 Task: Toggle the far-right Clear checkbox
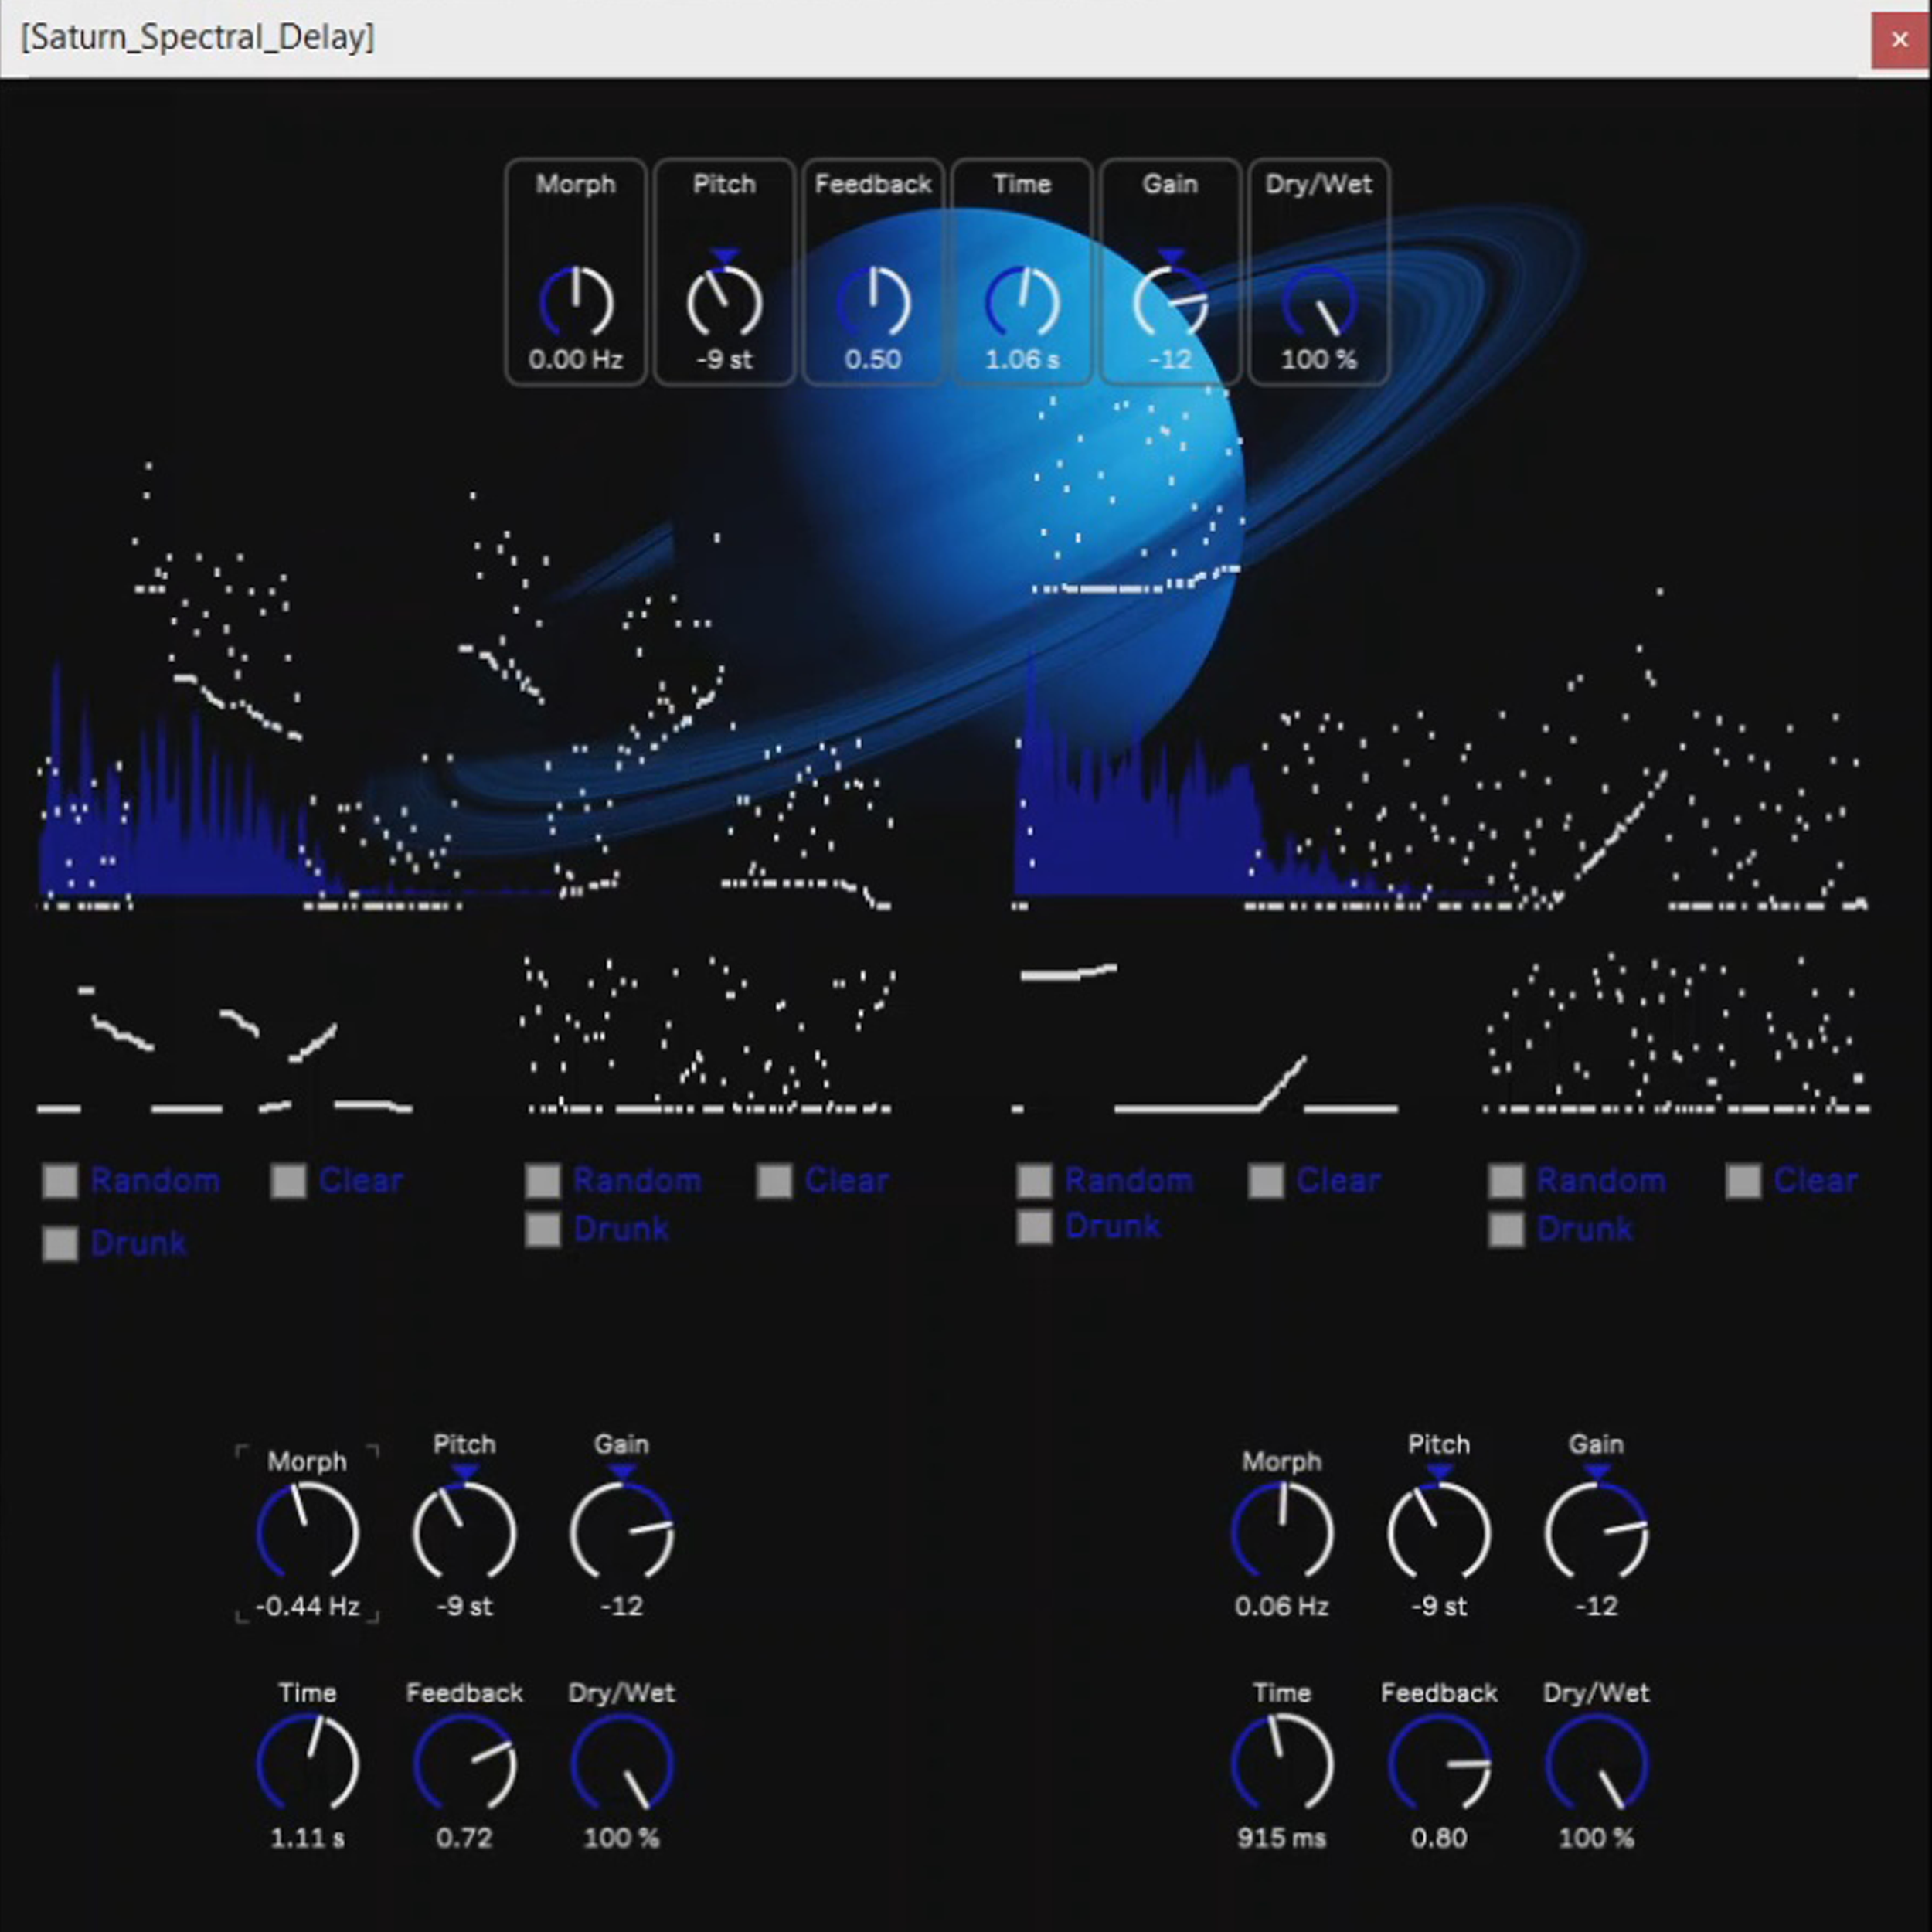[1743, 1181]
